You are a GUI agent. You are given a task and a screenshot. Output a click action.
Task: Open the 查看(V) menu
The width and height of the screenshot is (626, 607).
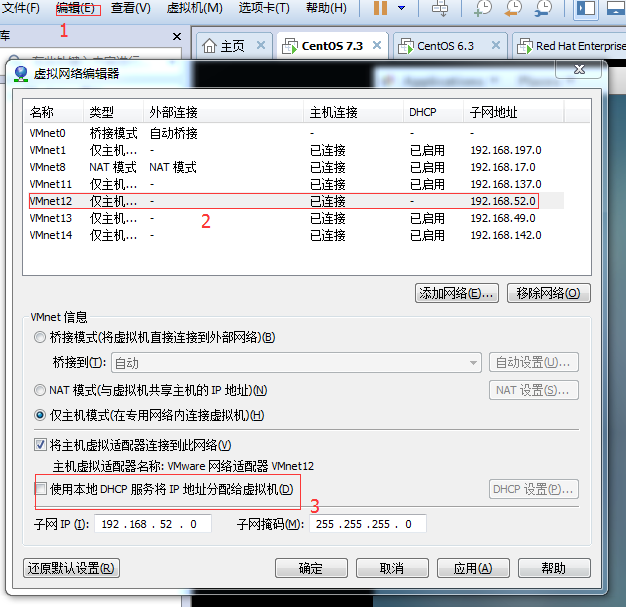pyautogui.click(x=131, y=8)
